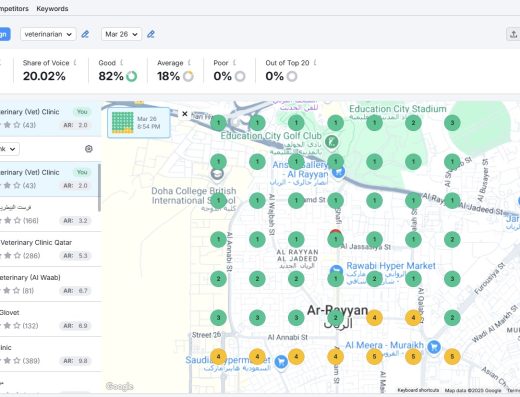This screenshot has height=397, width=520.
Task: Click the Rawabi Hyper Market cart icon
Action: [336, 271]
